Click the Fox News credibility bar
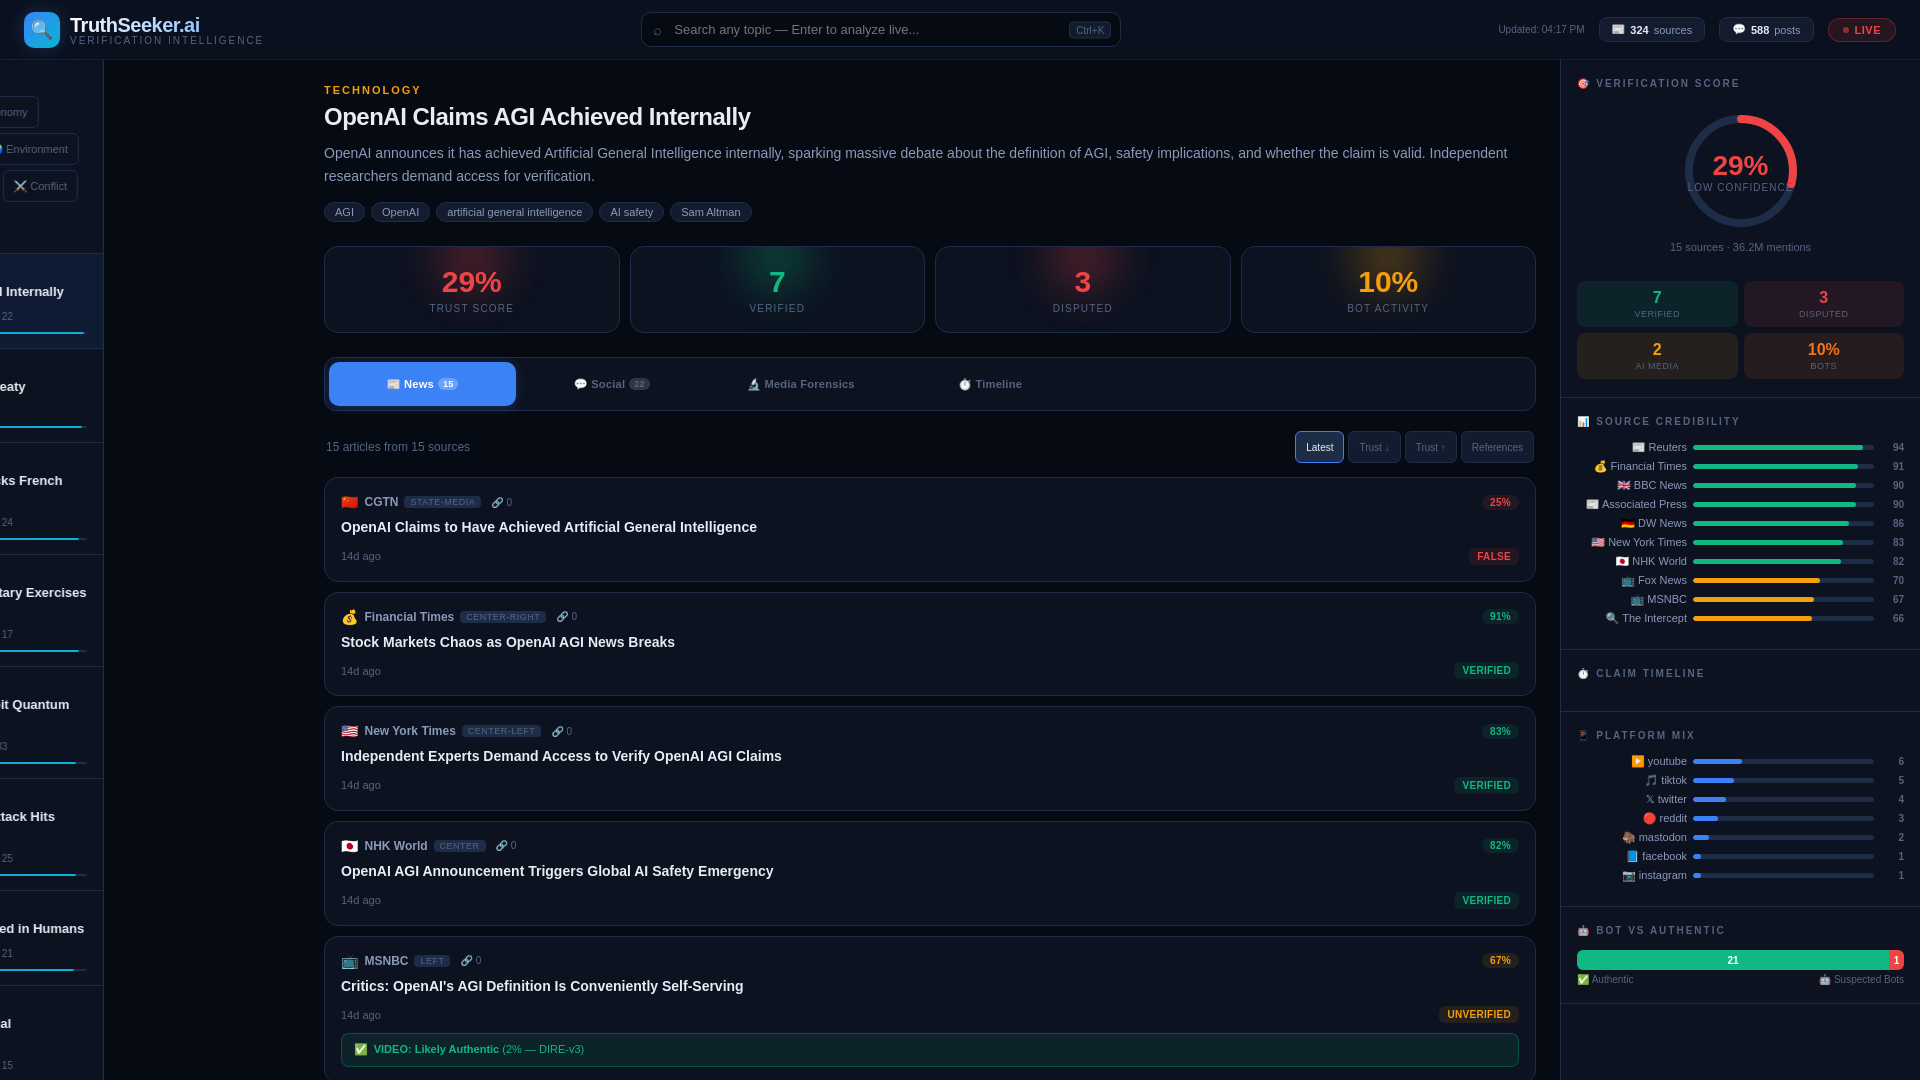 (1783, 581)
